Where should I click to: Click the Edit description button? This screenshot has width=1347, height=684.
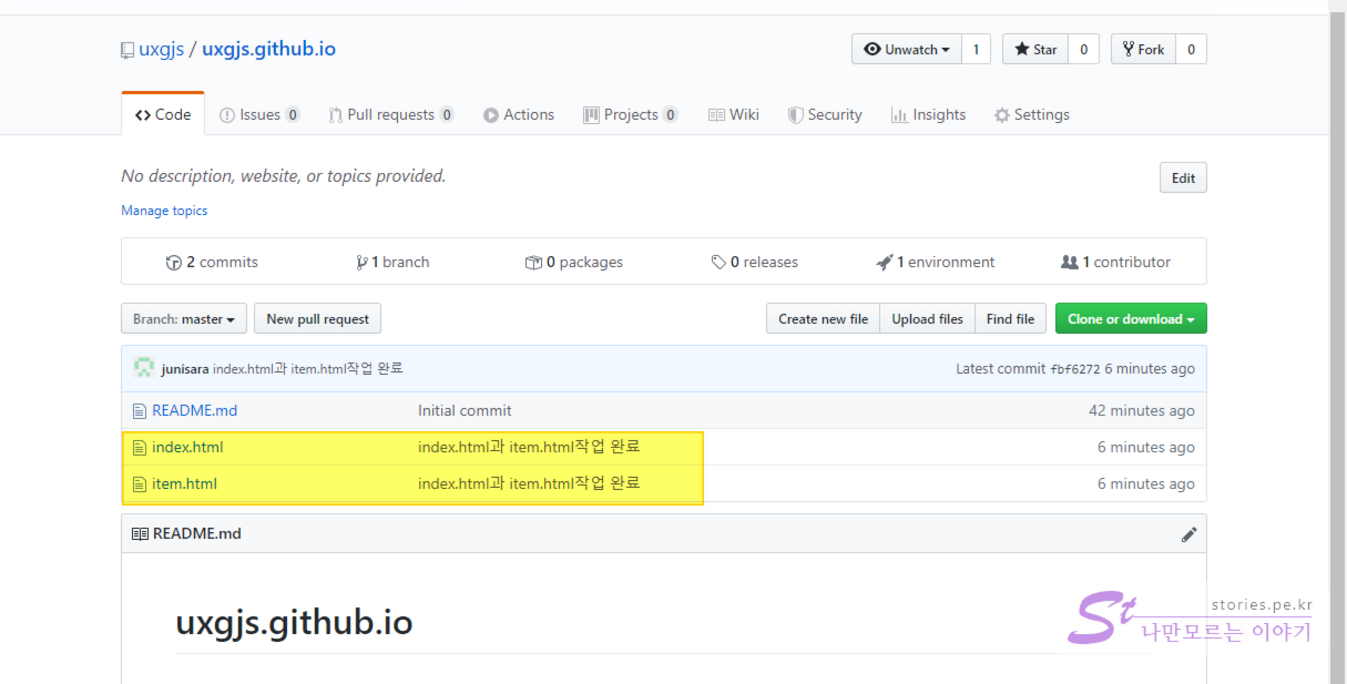point(1183,178)
